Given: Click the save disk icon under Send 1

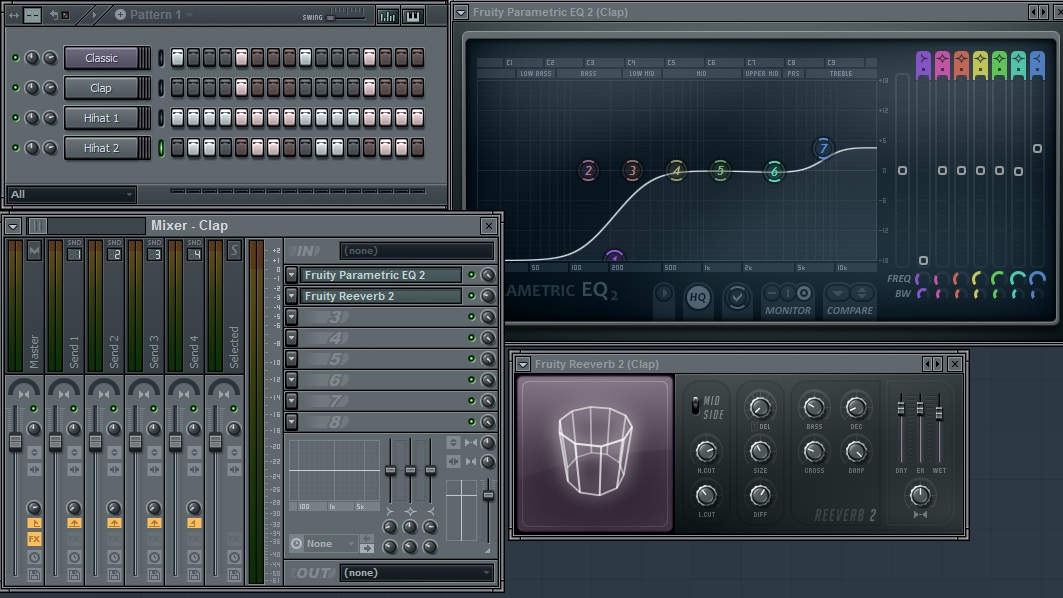Looking at the screenshot, I should (x=74, y=575).
